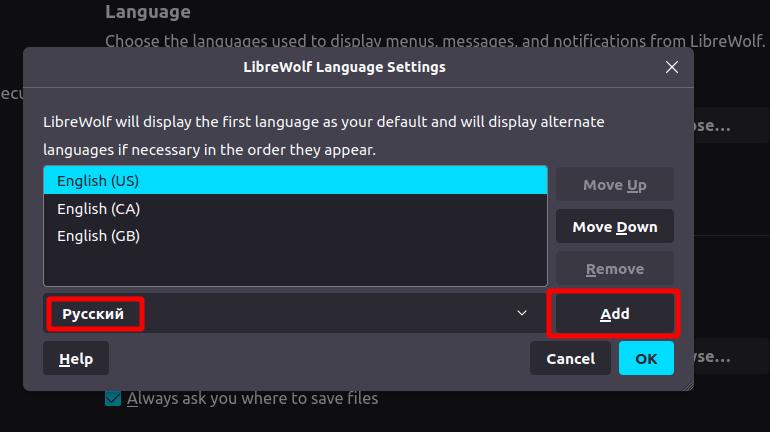Click the Move Up button

point(614,185)
